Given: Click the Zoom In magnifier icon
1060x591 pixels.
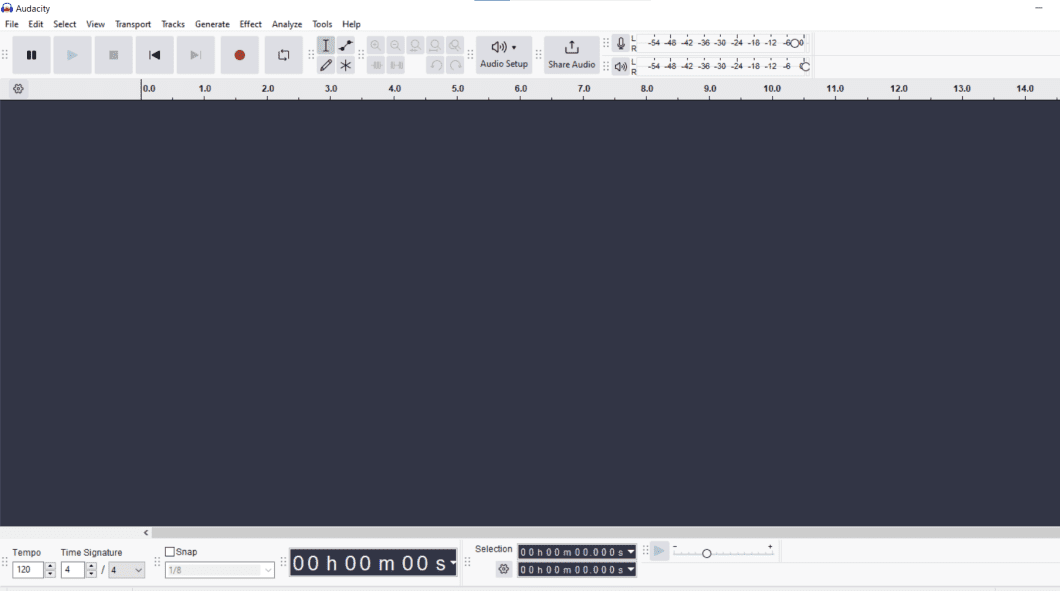Looking at the screenshot, I should tap(376, 45).
